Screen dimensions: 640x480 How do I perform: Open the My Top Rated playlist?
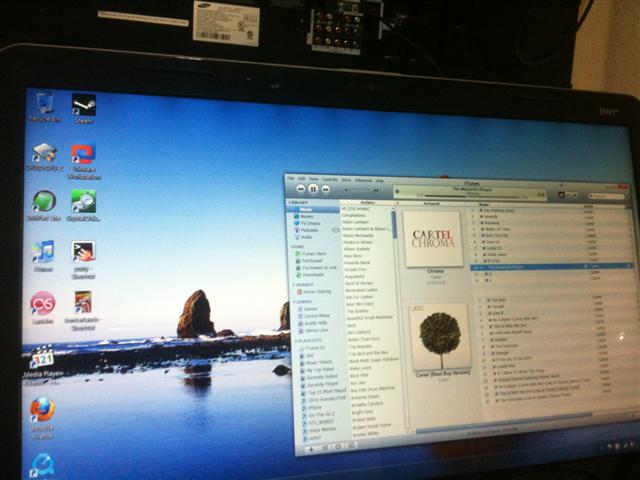tap(317, 370)
